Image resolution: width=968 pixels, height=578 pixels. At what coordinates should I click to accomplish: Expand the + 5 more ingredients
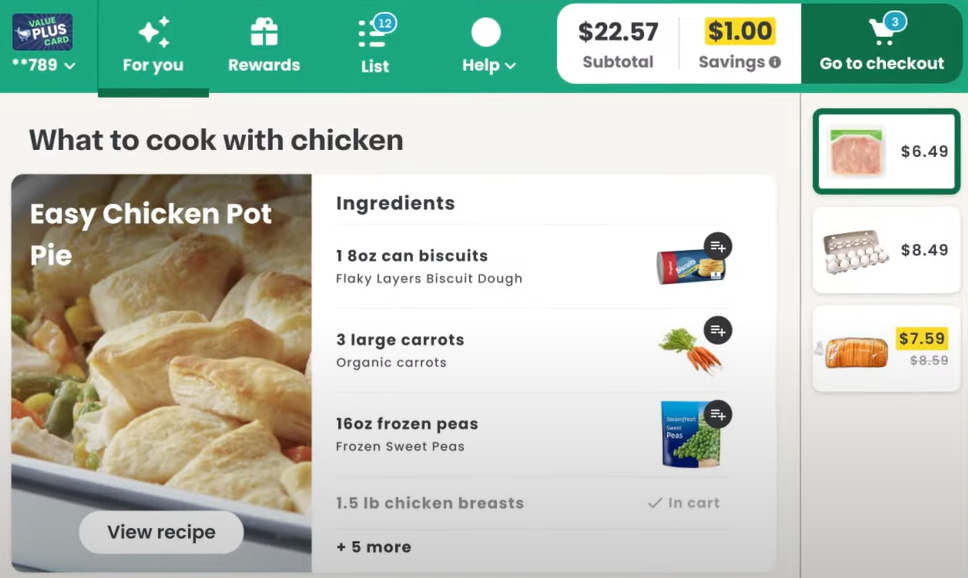(373, 547)
